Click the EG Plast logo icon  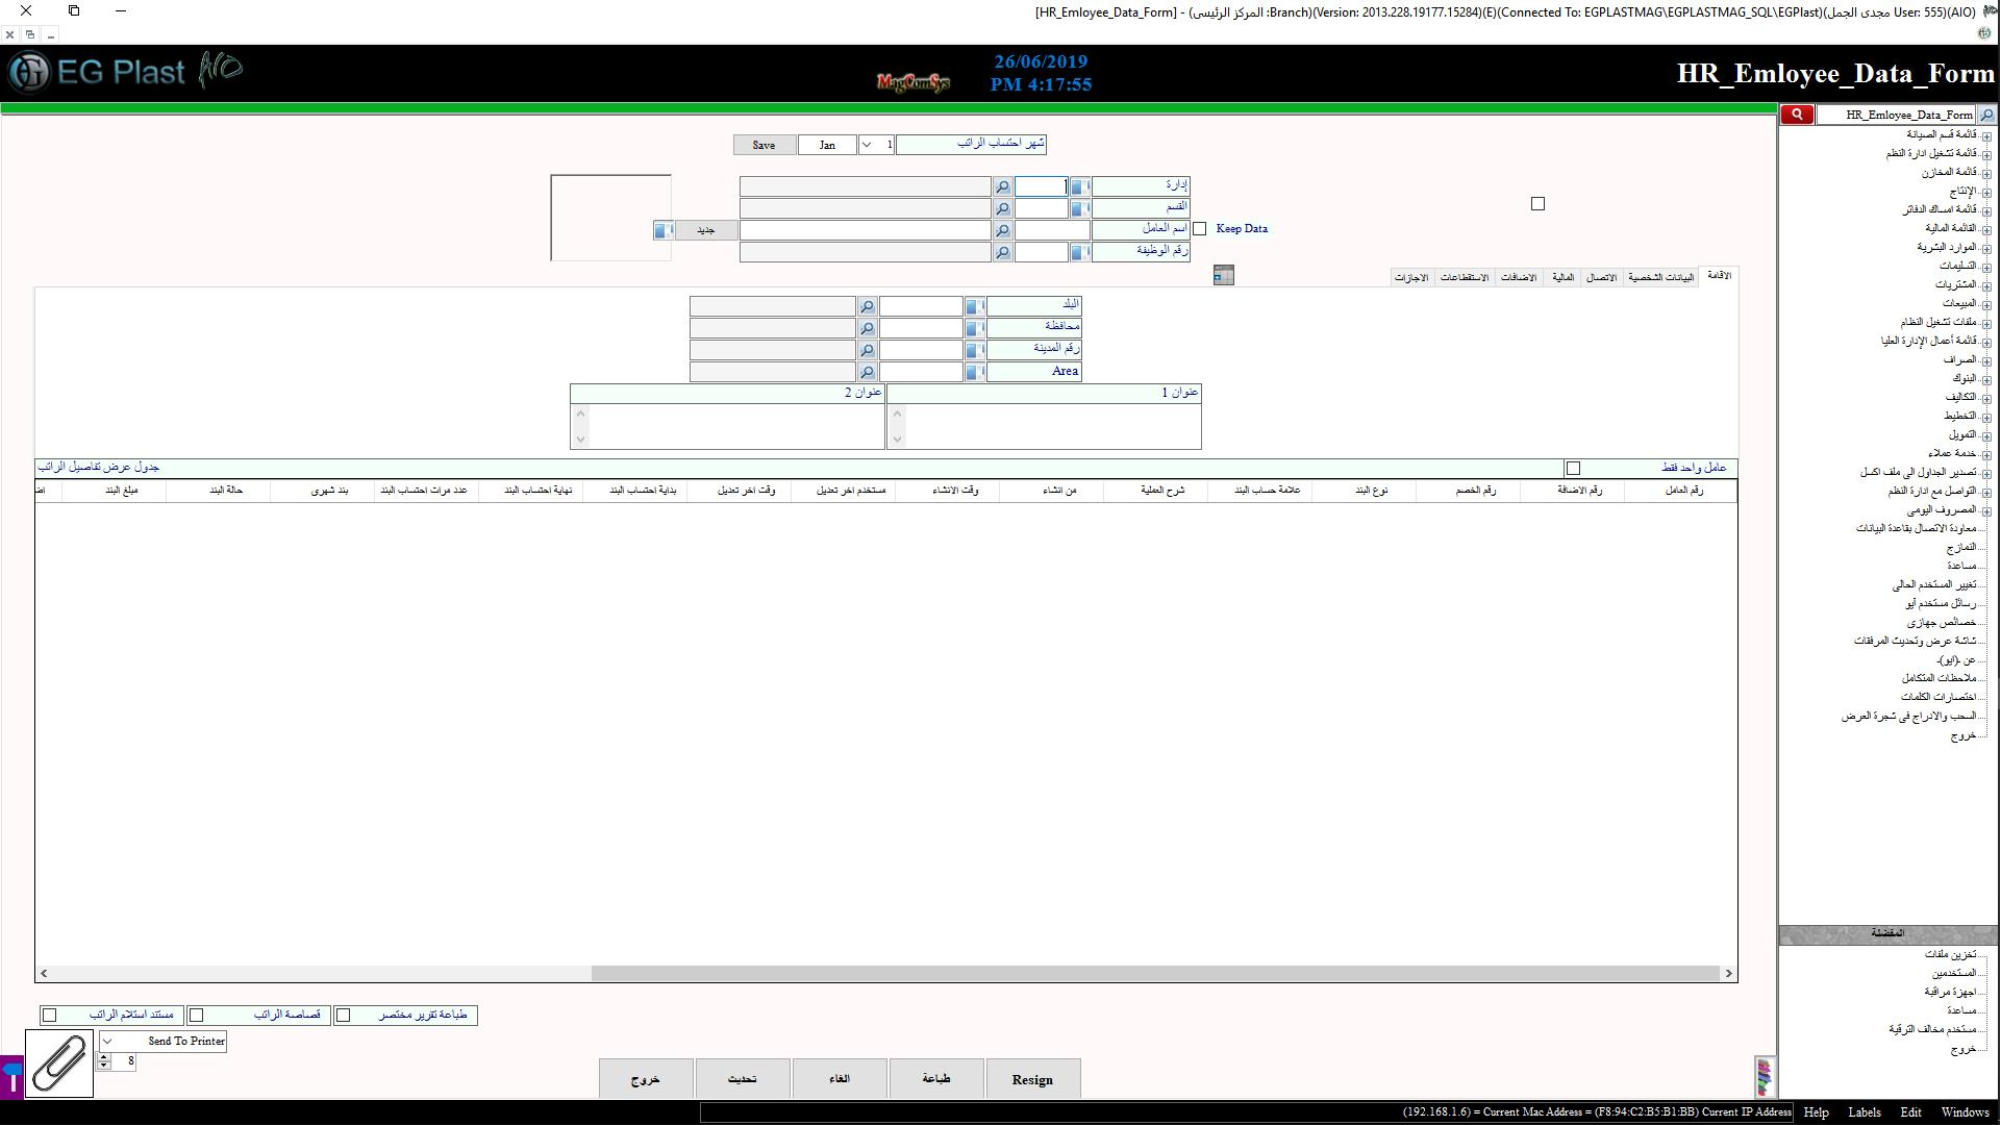coord(29,72)
